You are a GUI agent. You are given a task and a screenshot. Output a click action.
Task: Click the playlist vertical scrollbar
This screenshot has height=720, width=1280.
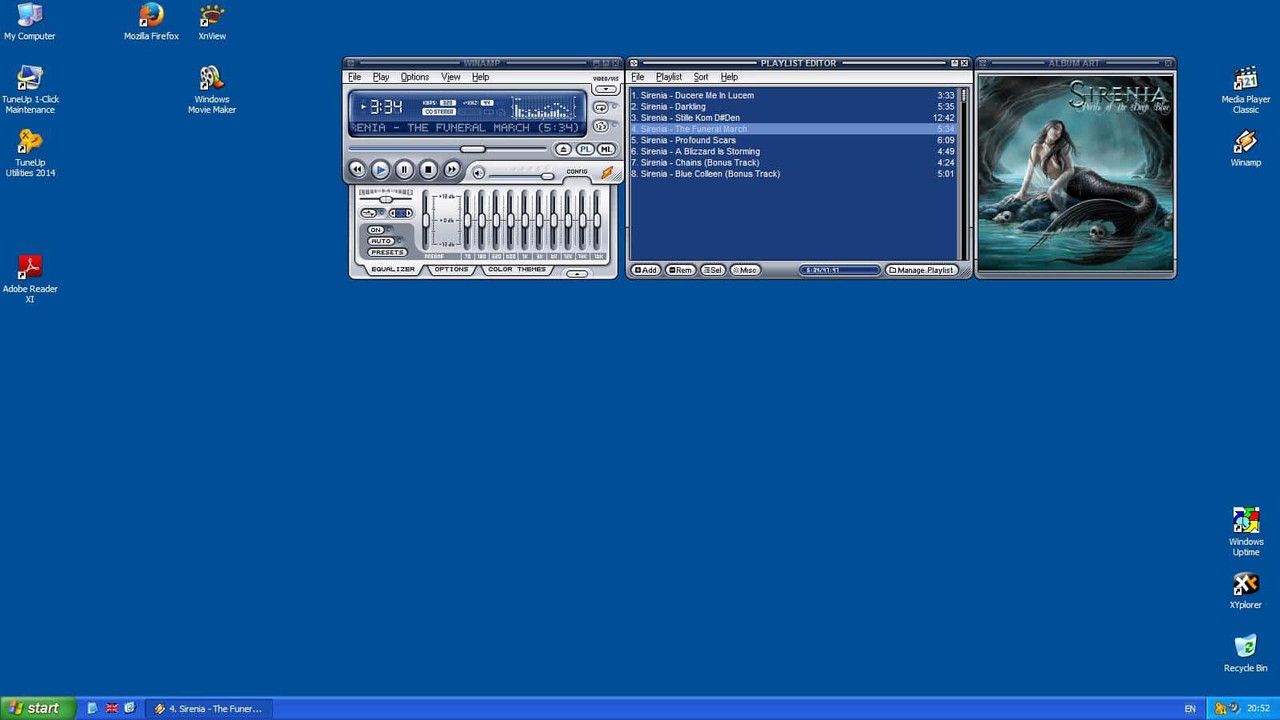[964, 174]
